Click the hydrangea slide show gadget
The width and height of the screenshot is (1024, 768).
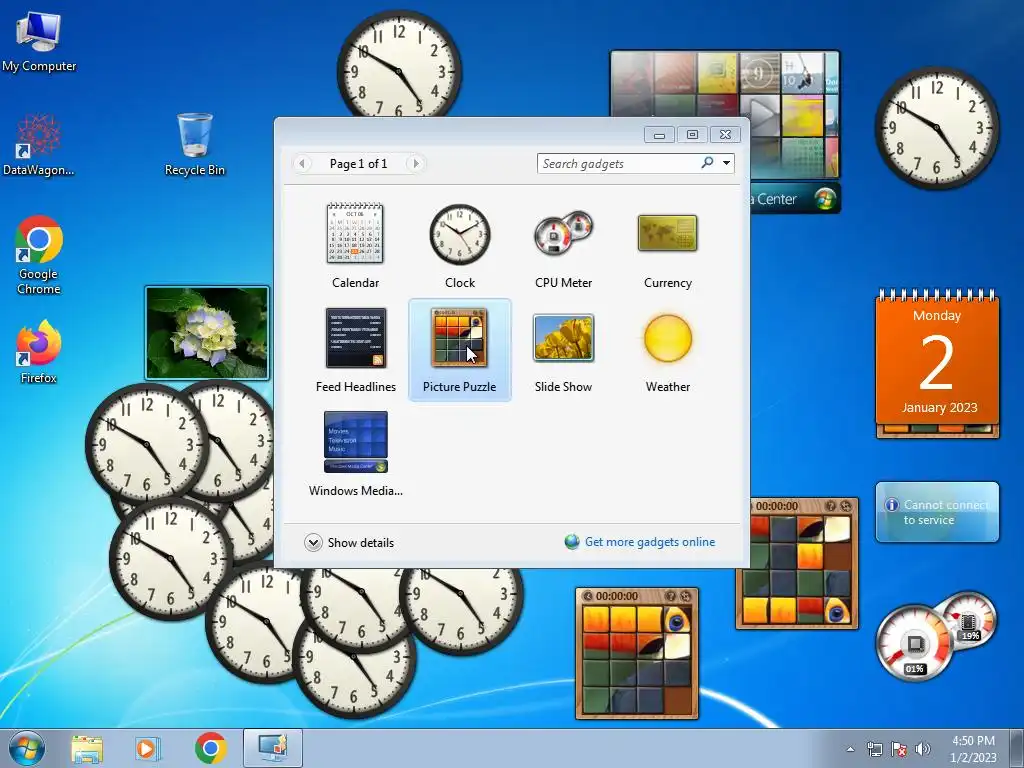coord(207,333)
